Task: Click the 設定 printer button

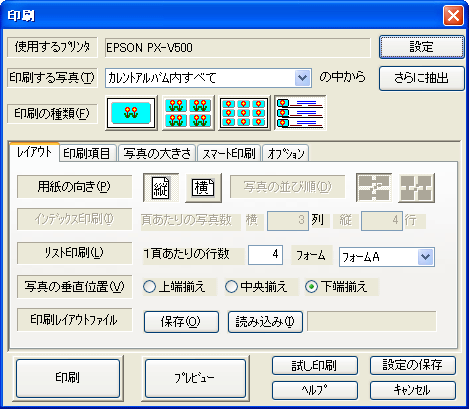Action: (x=421, y=47)
